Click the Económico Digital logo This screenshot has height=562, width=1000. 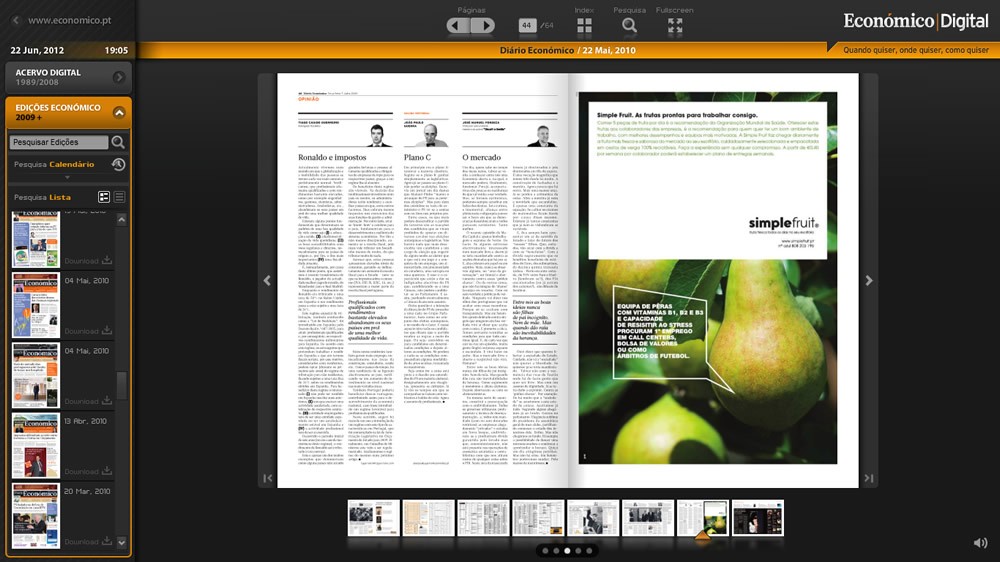(x=916, y=21)
